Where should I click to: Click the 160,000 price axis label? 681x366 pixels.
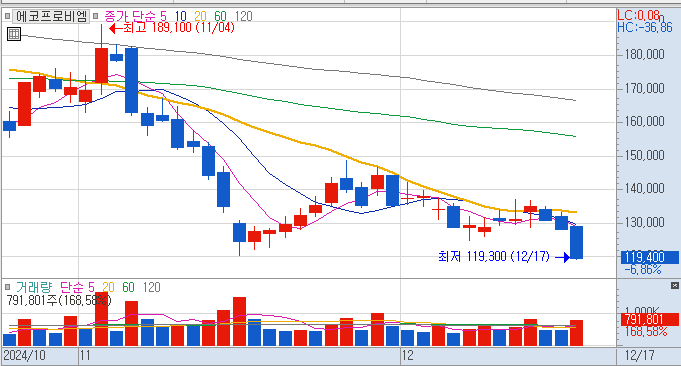point(644,122)
